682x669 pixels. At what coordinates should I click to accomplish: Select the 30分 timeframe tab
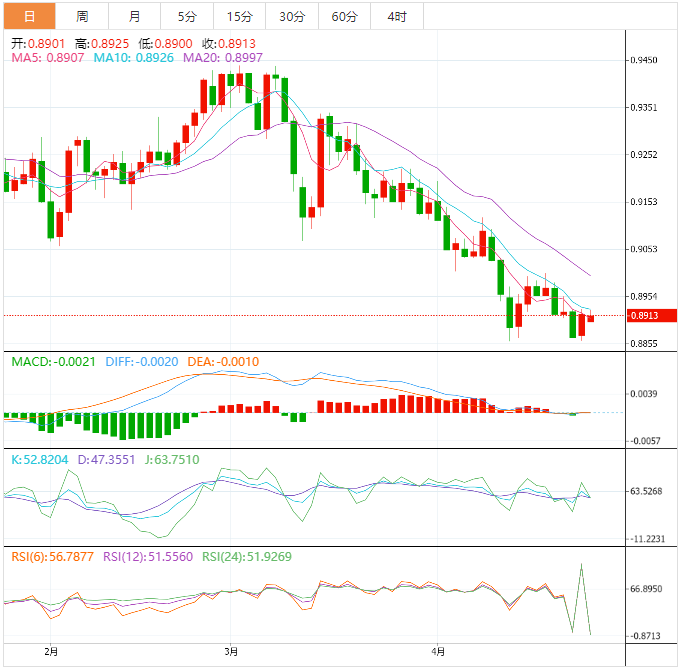tap(292, 17)
